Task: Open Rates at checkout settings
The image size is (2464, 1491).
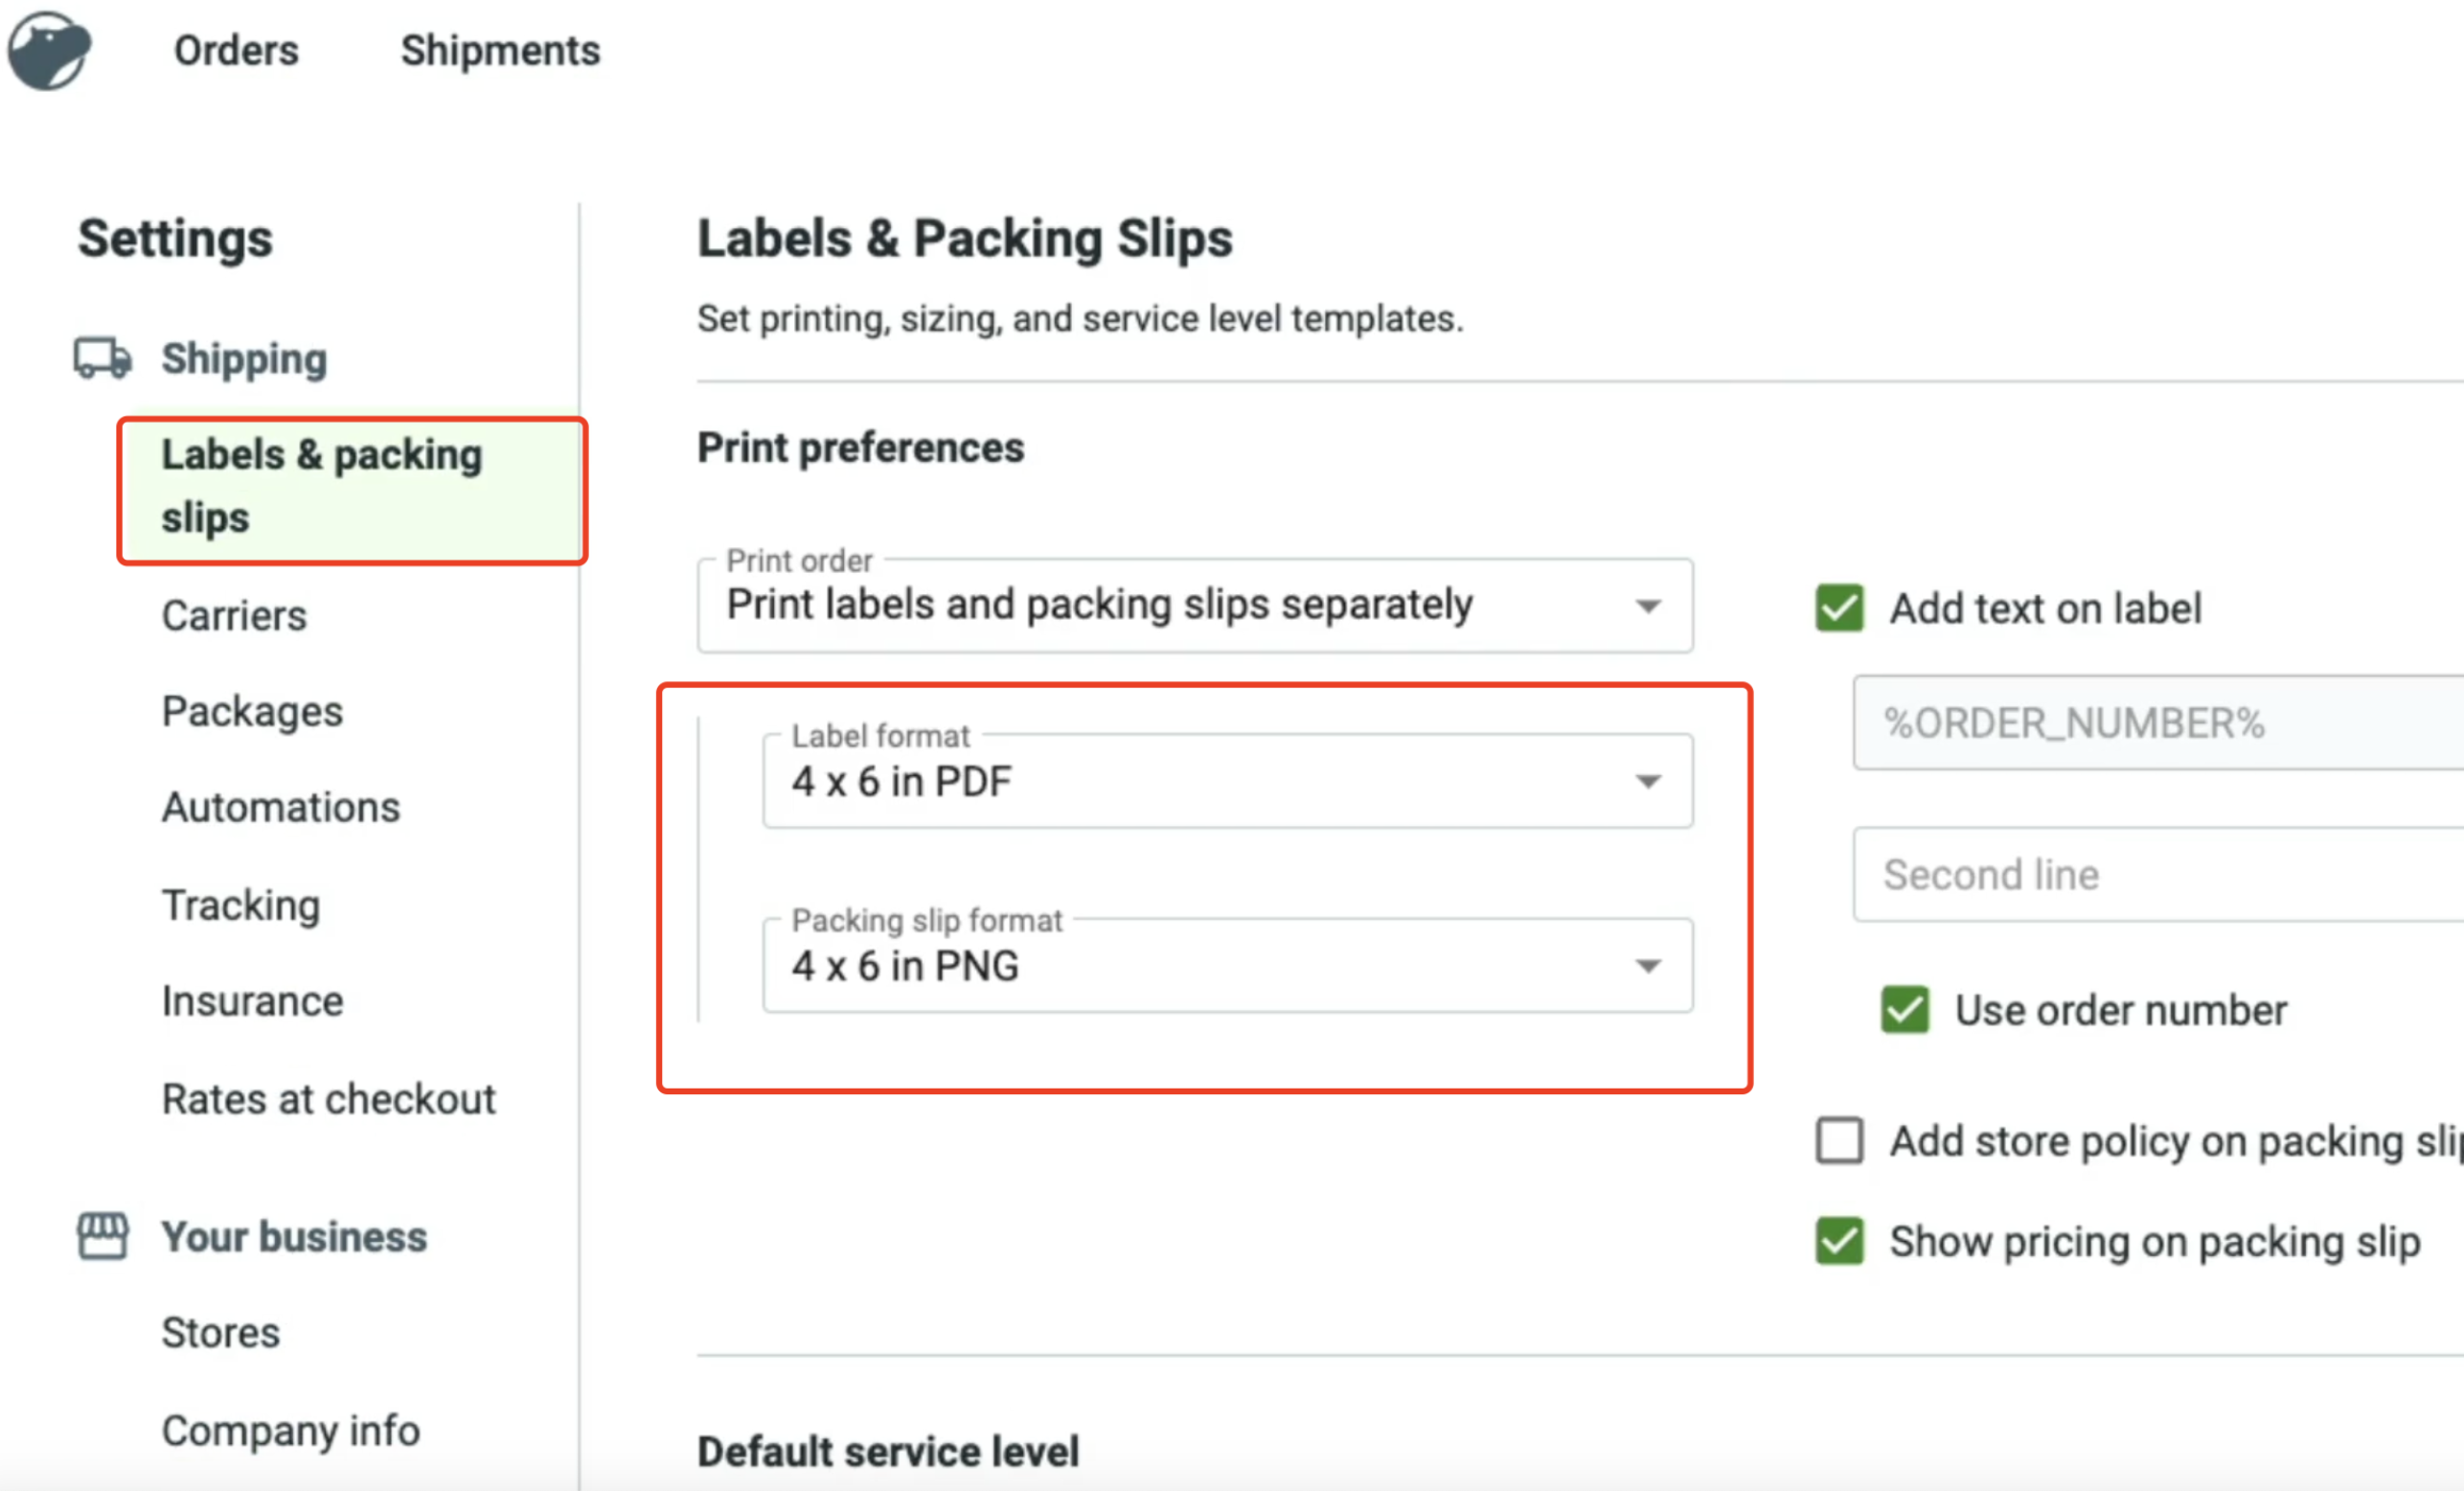Action: pos(328,1099)
